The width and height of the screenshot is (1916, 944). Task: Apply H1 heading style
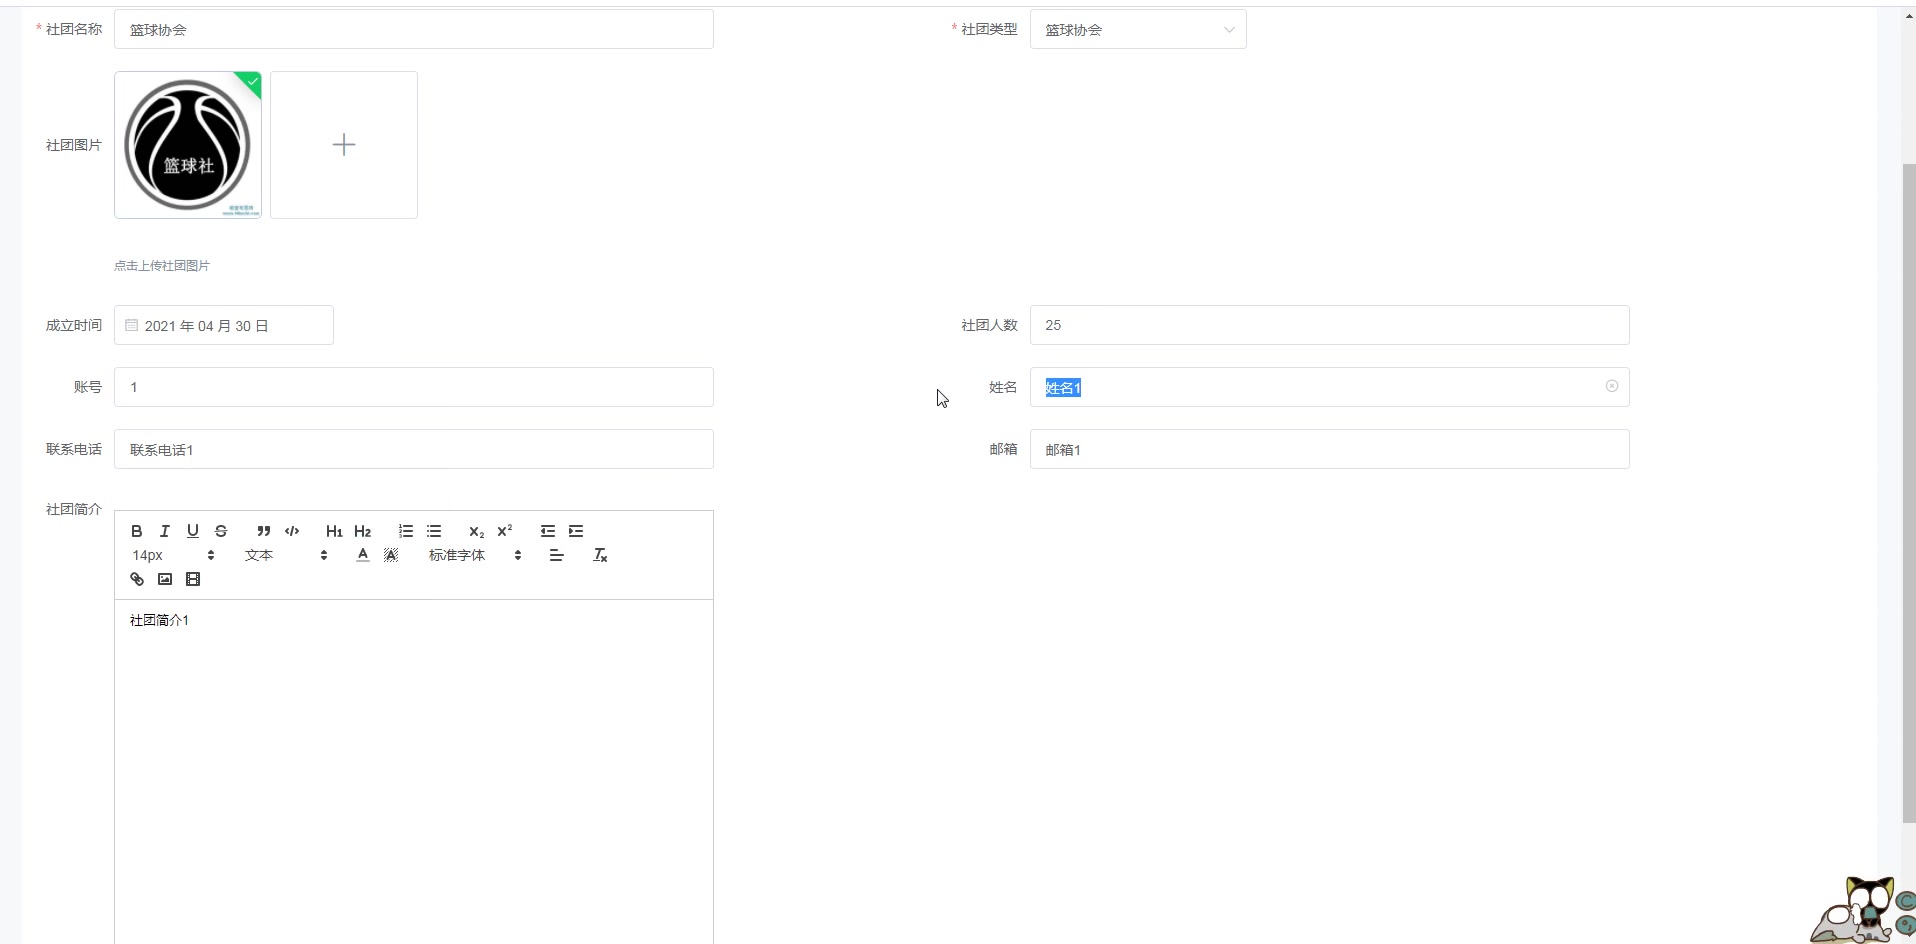tap(333, 531)
